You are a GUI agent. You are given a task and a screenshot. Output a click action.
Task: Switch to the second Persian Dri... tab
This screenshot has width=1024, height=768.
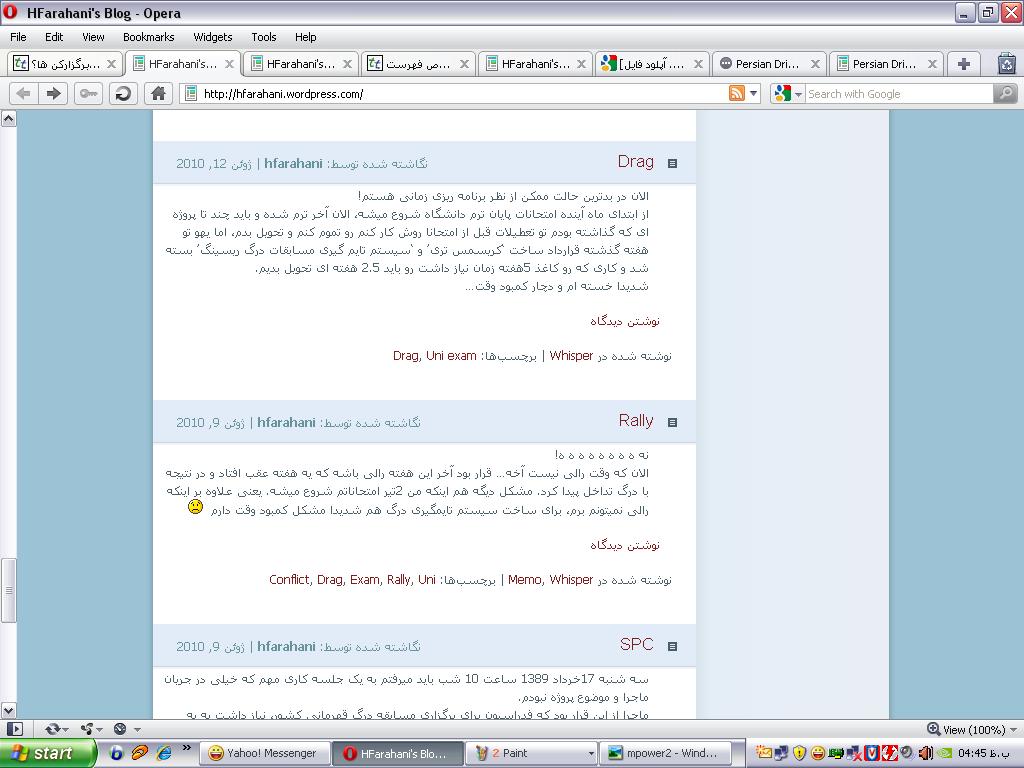885,64
